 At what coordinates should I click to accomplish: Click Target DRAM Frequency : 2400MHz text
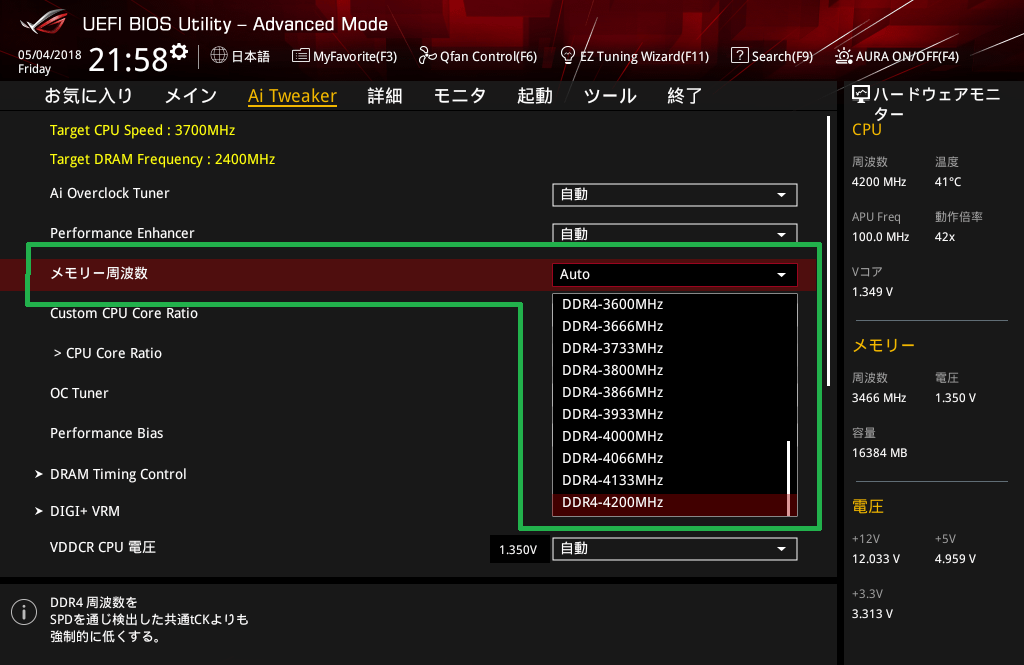[163, 159]
